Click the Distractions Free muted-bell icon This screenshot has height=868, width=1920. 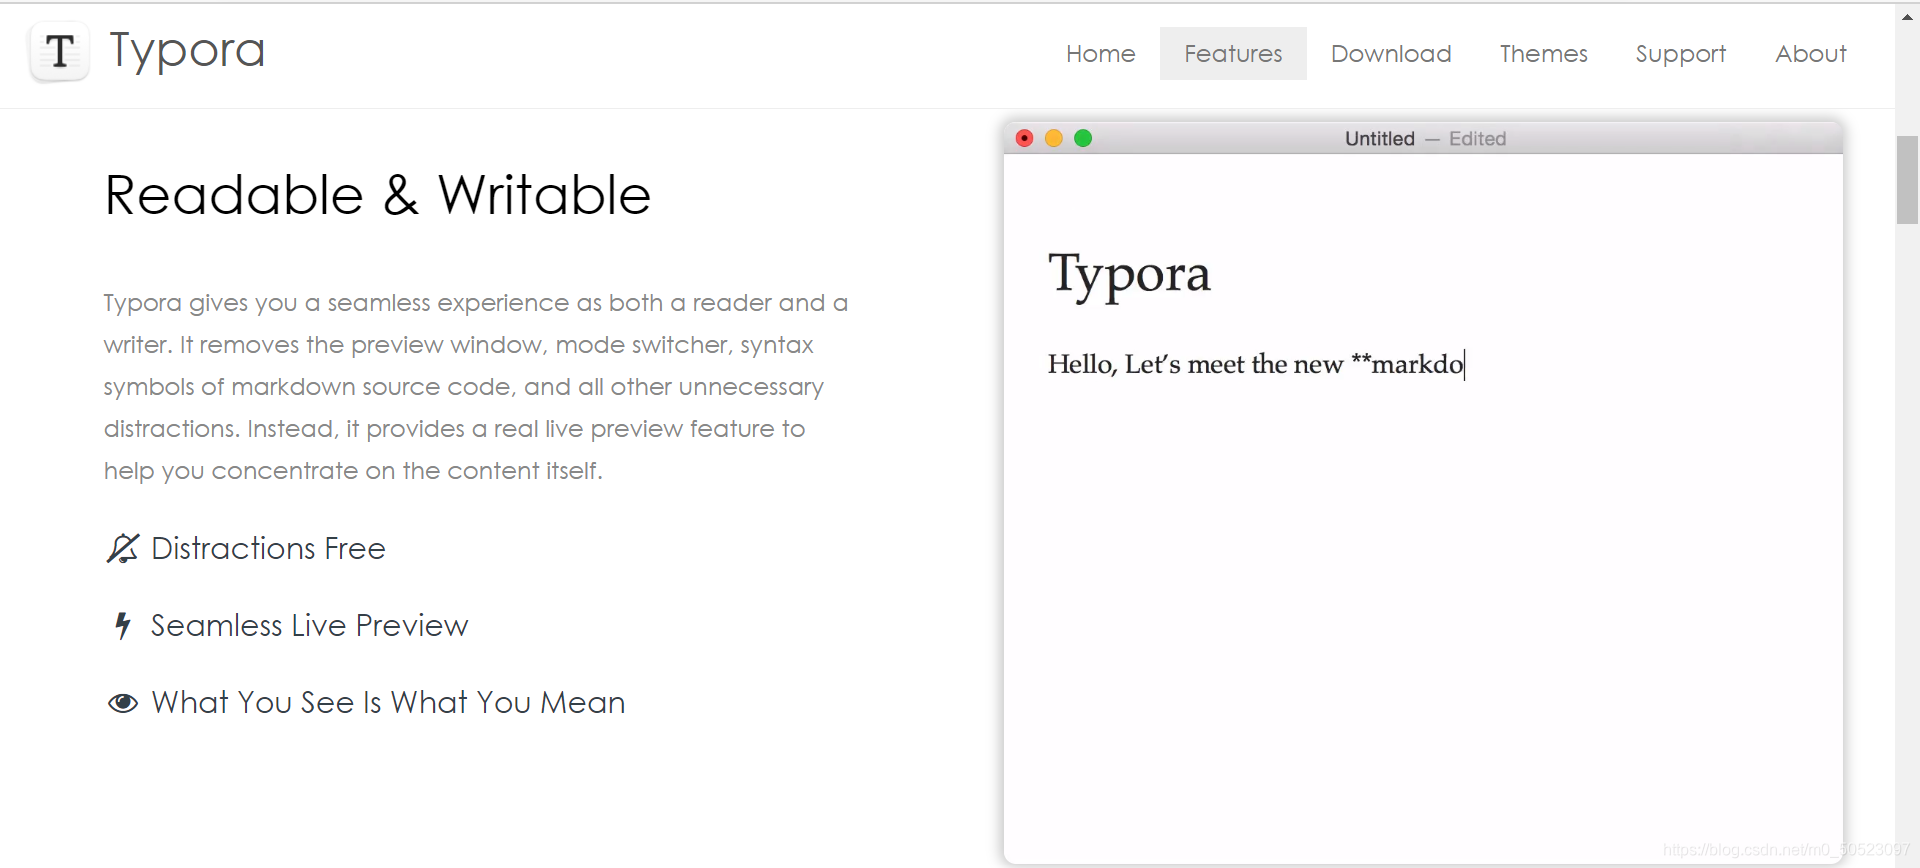point(123,548)
